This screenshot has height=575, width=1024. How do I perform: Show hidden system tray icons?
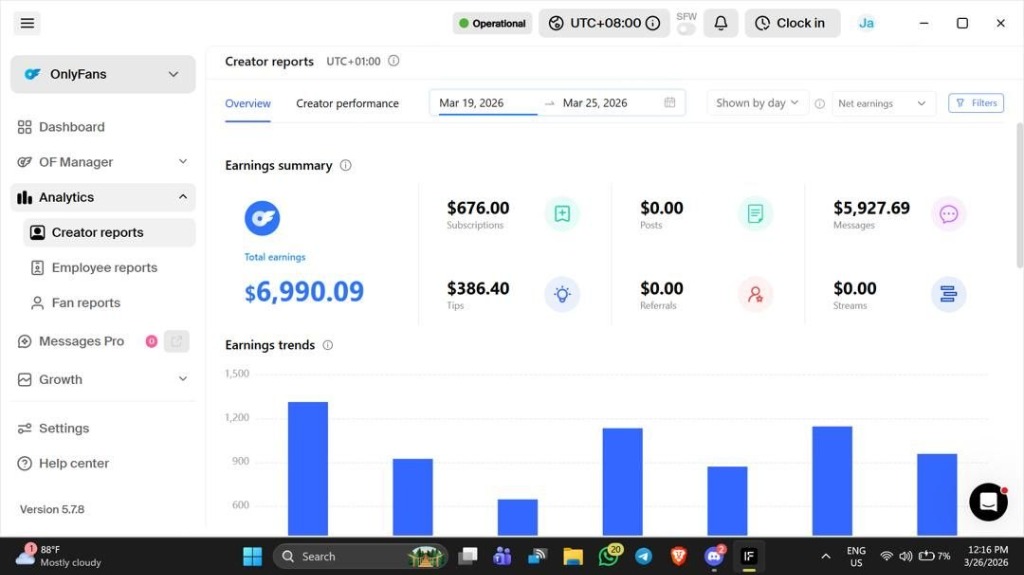tap(825, 557)
